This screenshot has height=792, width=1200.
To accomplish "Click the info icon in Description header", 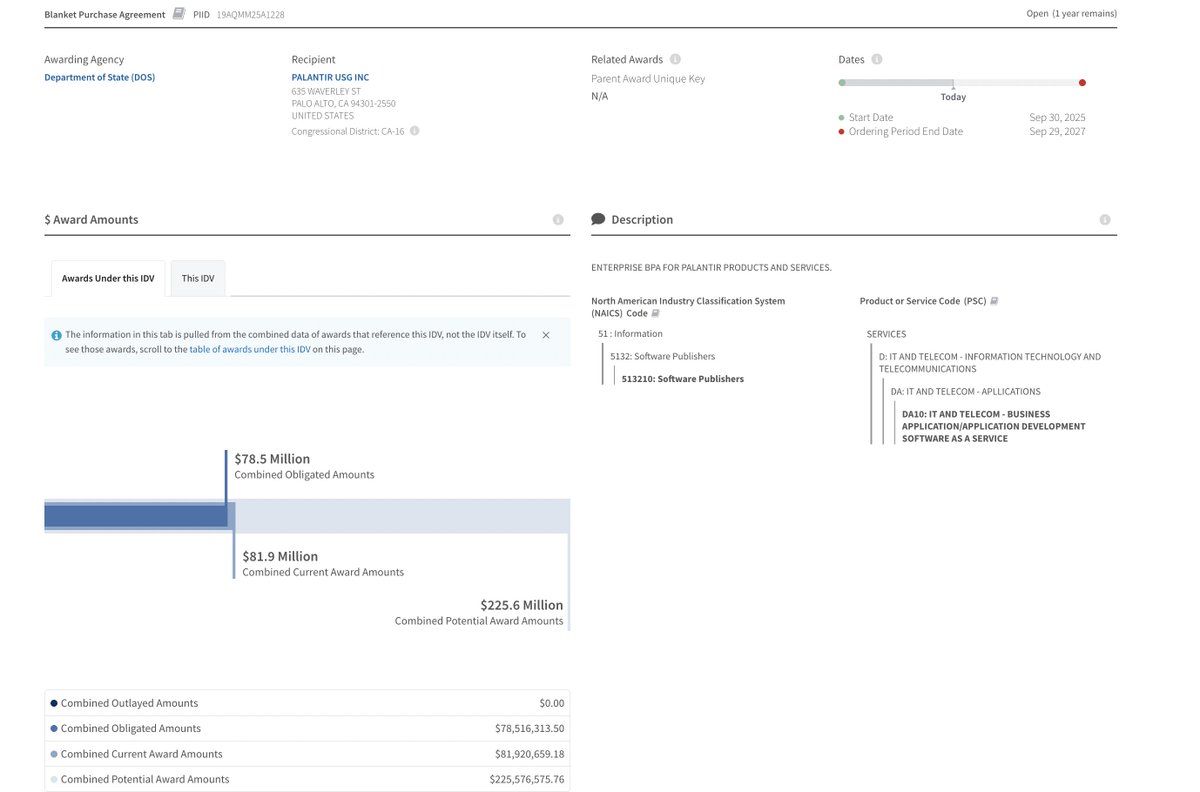I will pos(1105,220).
